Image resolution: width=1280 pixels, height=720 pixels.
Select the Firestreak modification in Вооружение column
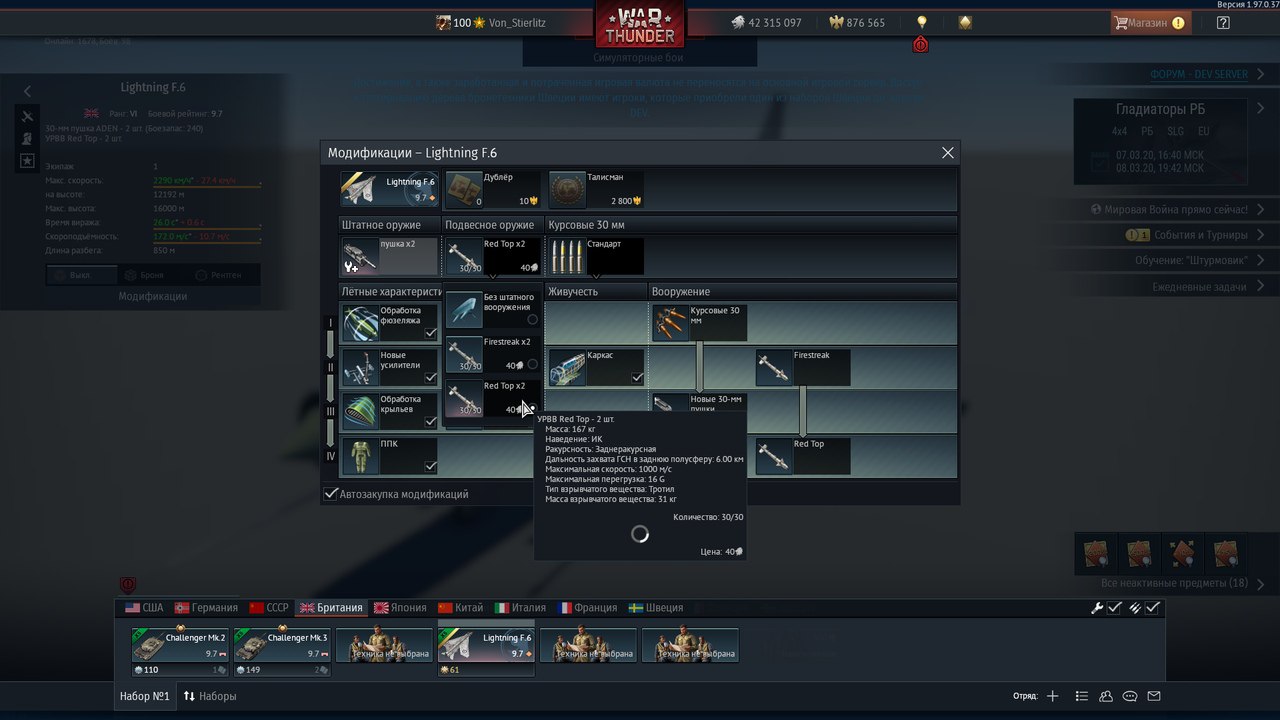pyautogui.click(x=803, y=367)
